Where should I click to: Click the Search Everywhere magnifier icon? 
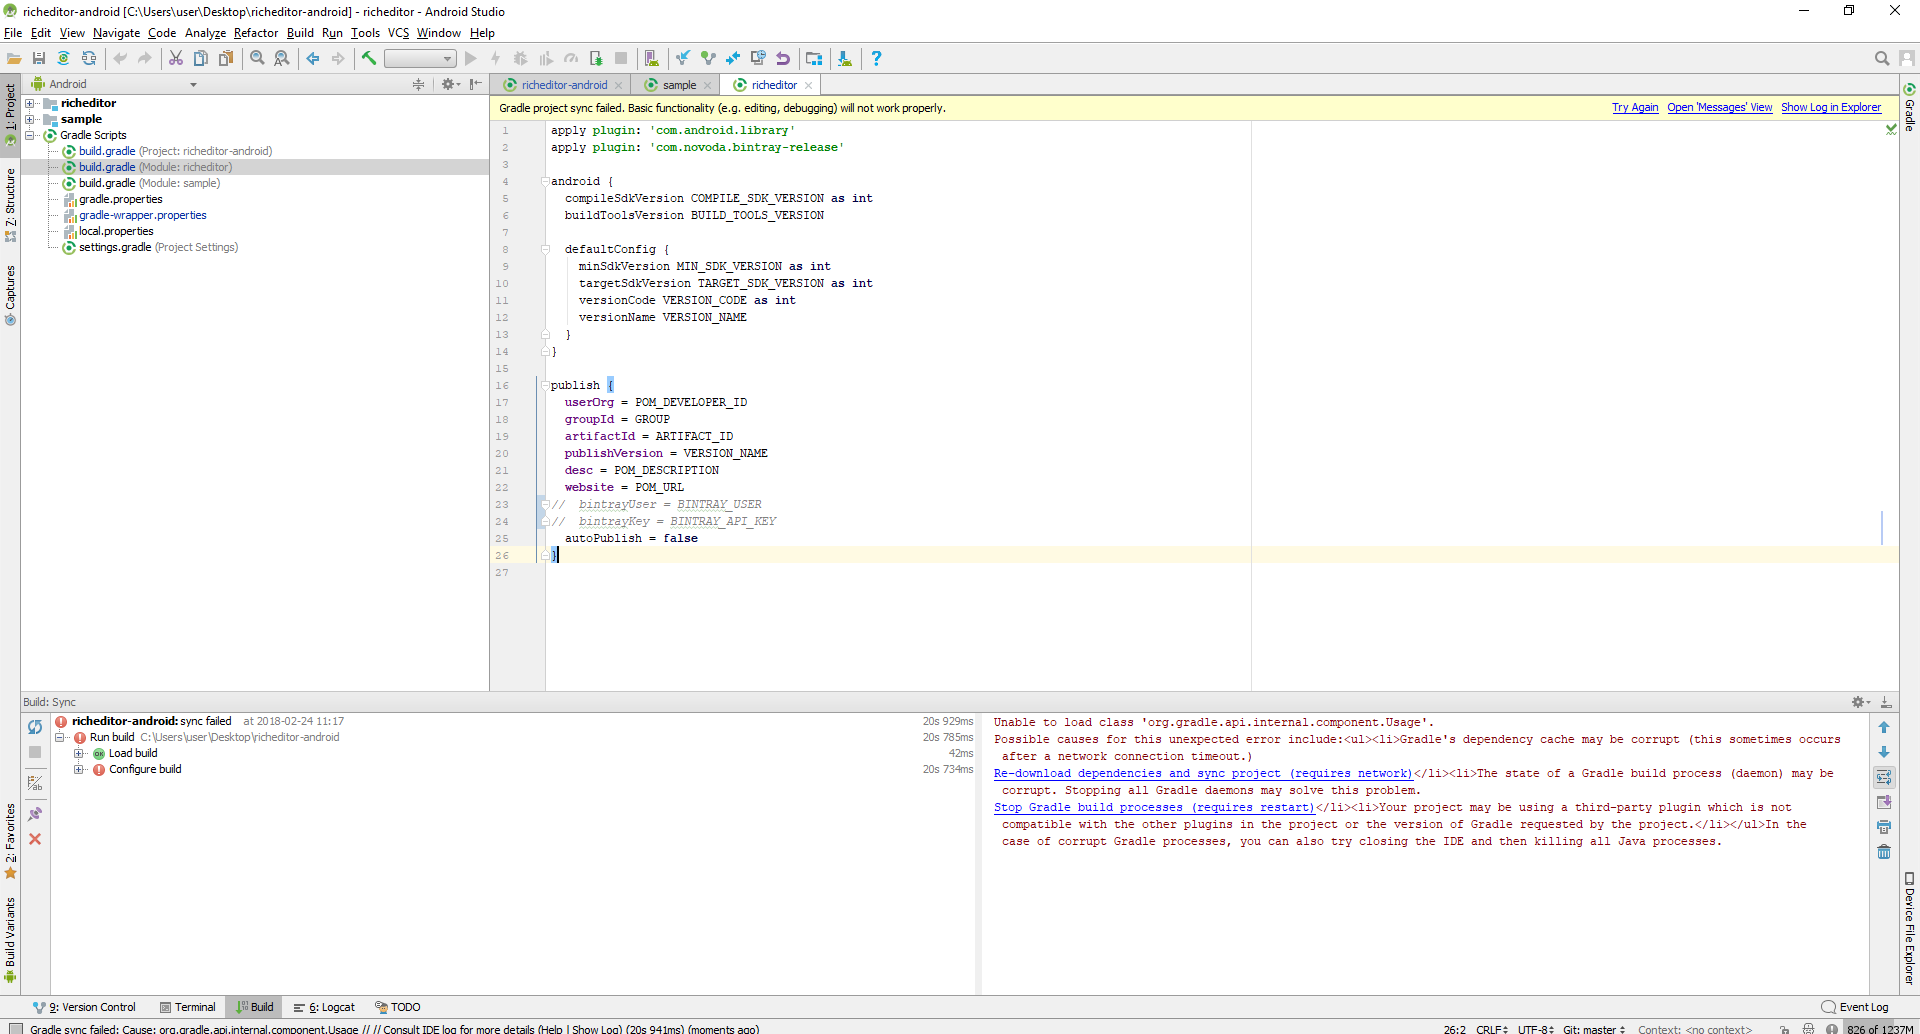pyautogui.click(x=1881, y=59)
